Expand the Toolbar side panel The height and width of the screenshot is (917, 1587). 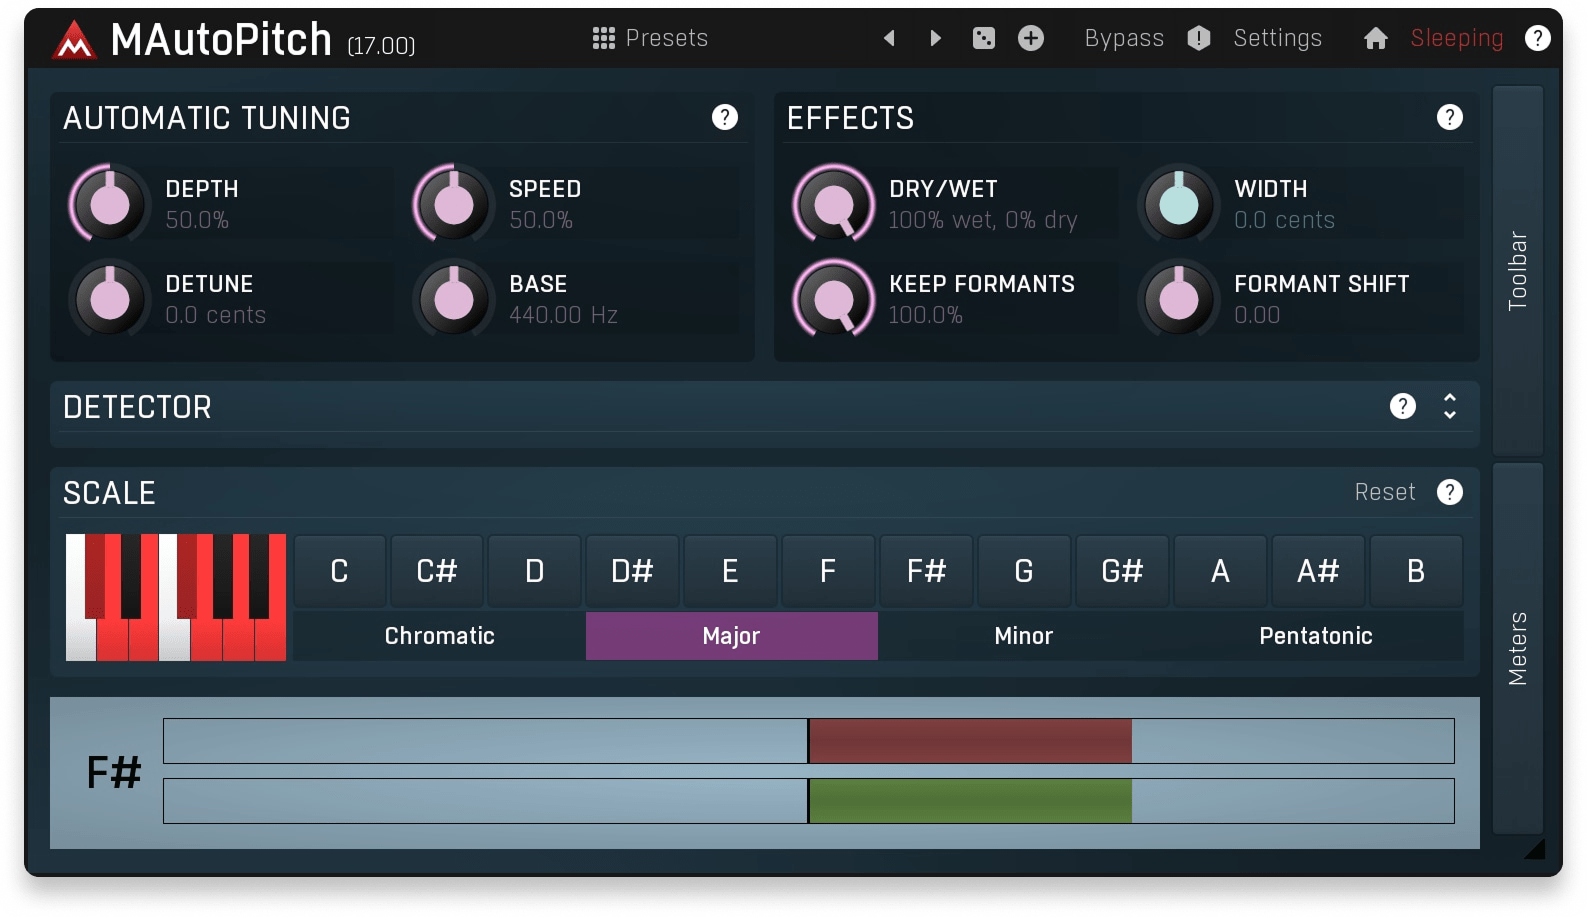pos(1517,270)
